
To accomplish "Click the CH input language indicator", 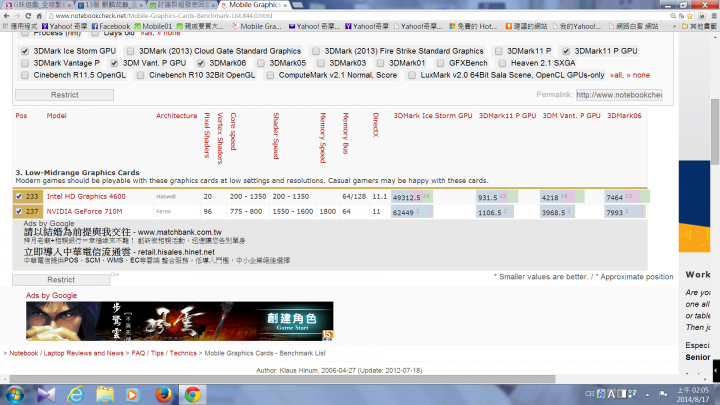I will [590, 394].
